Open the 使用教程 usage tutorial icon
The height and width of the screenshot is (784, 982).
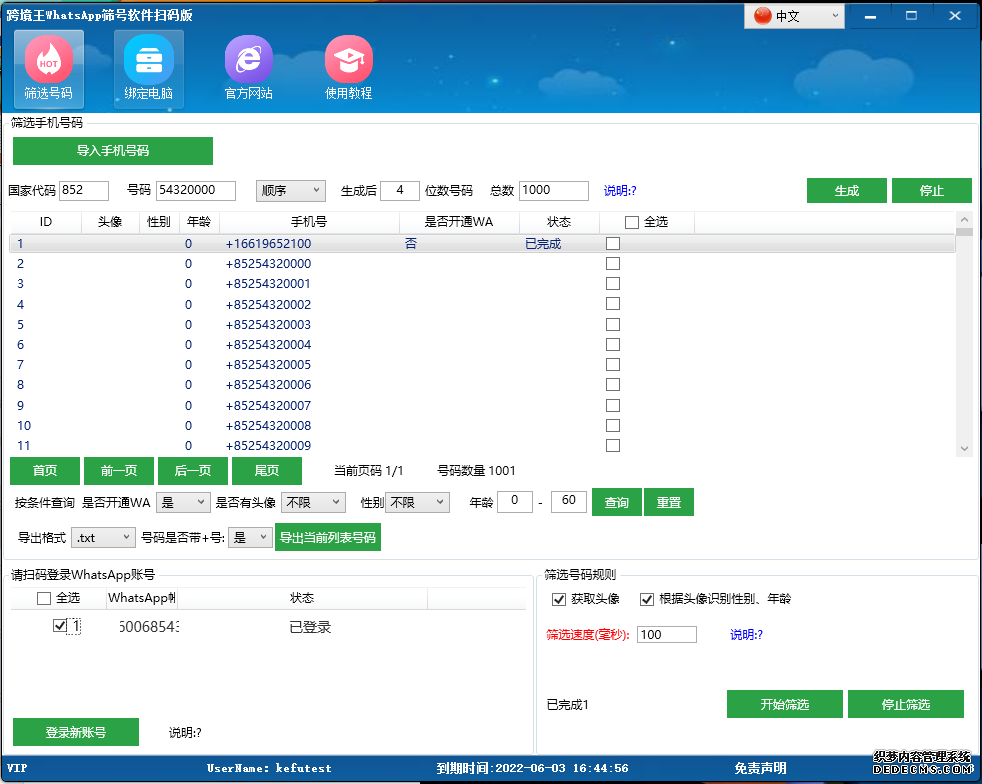(348, 68)
